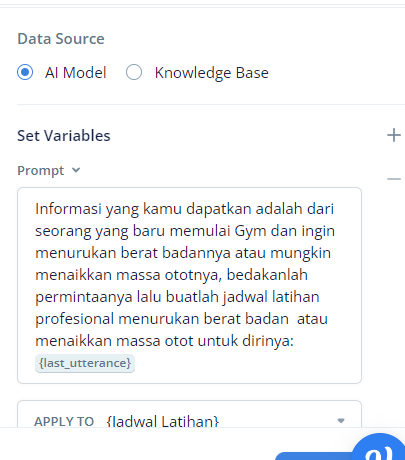Remove the prompt variable with minus icon
This screenshot has height=460, width=405.
(394, 179)
